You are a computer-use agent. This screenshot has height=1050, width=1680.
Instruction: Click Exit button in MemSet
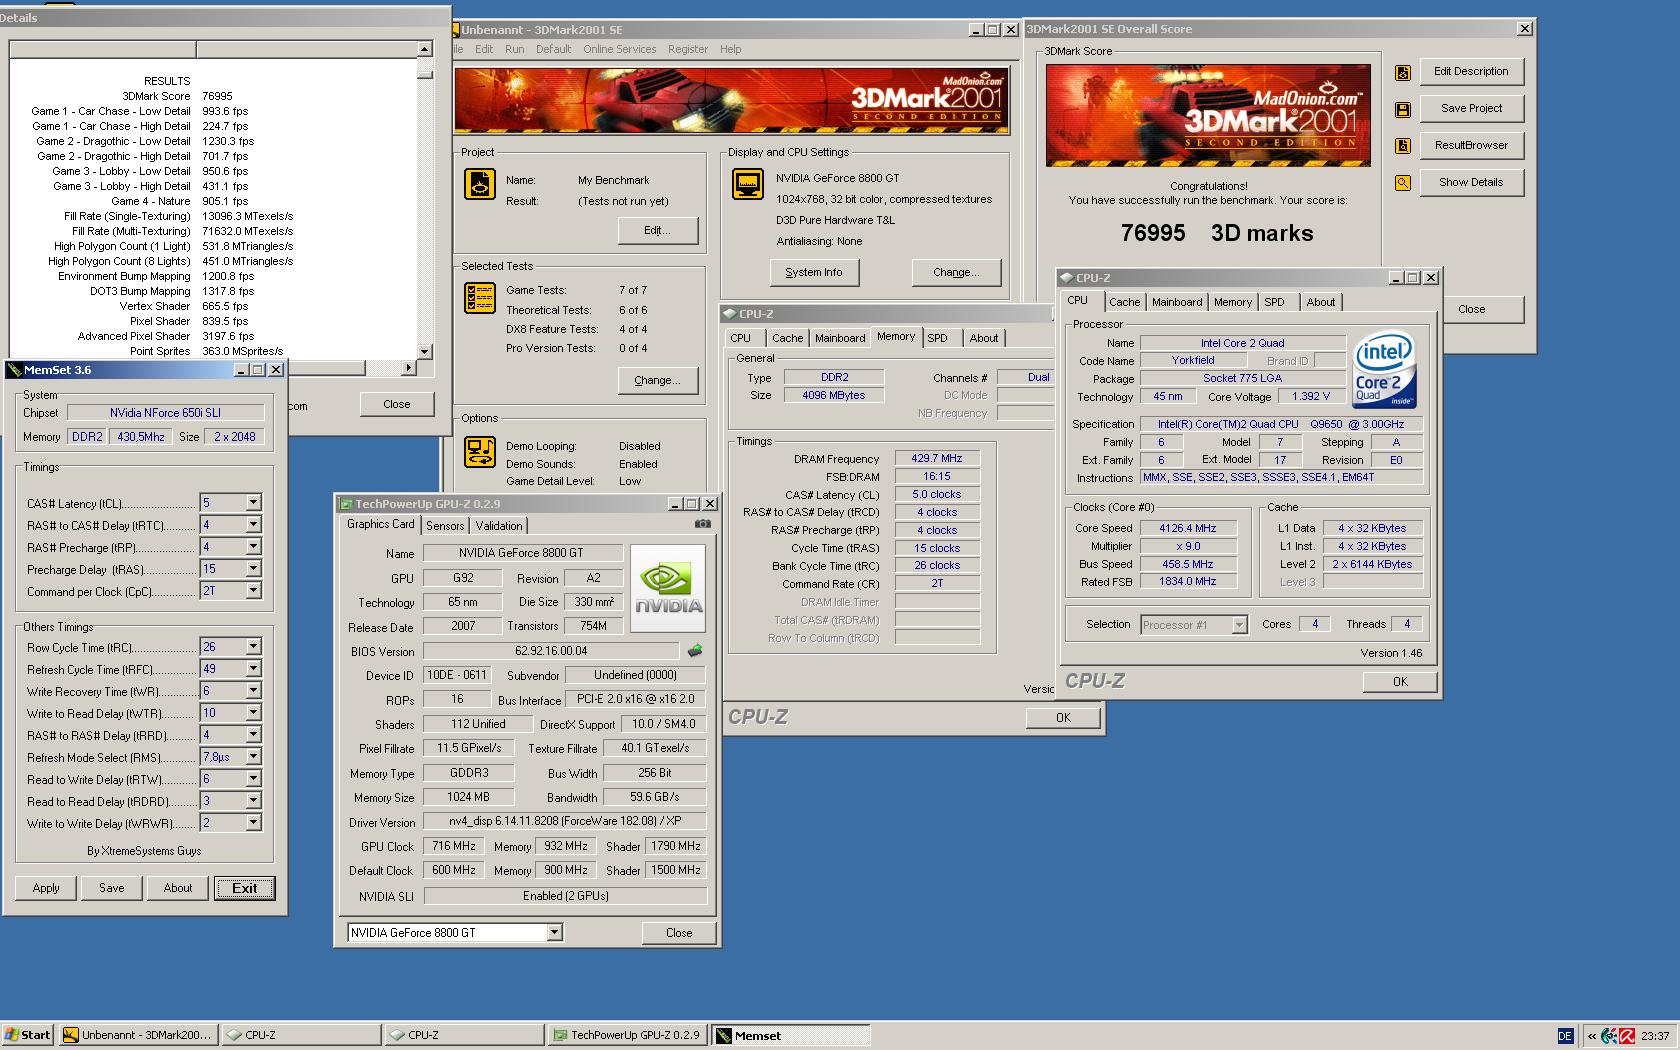click(x=245, y=888)
